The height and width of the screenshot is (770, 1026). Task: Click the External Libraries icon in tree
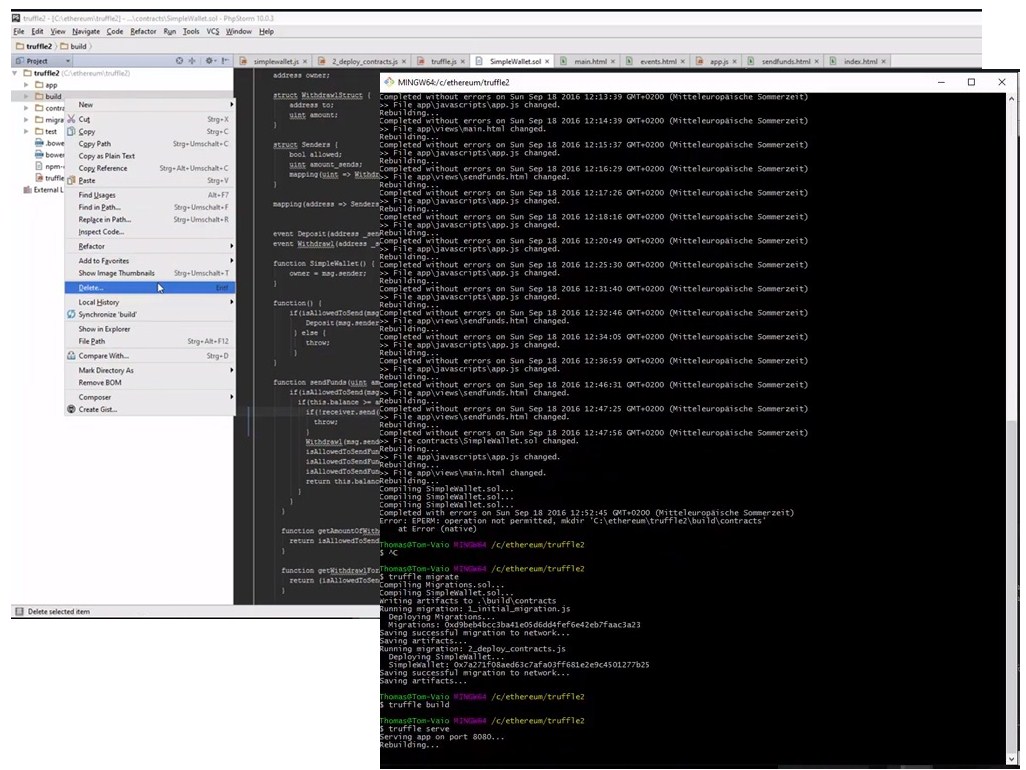pyautogui.click(x=27, y=190)
